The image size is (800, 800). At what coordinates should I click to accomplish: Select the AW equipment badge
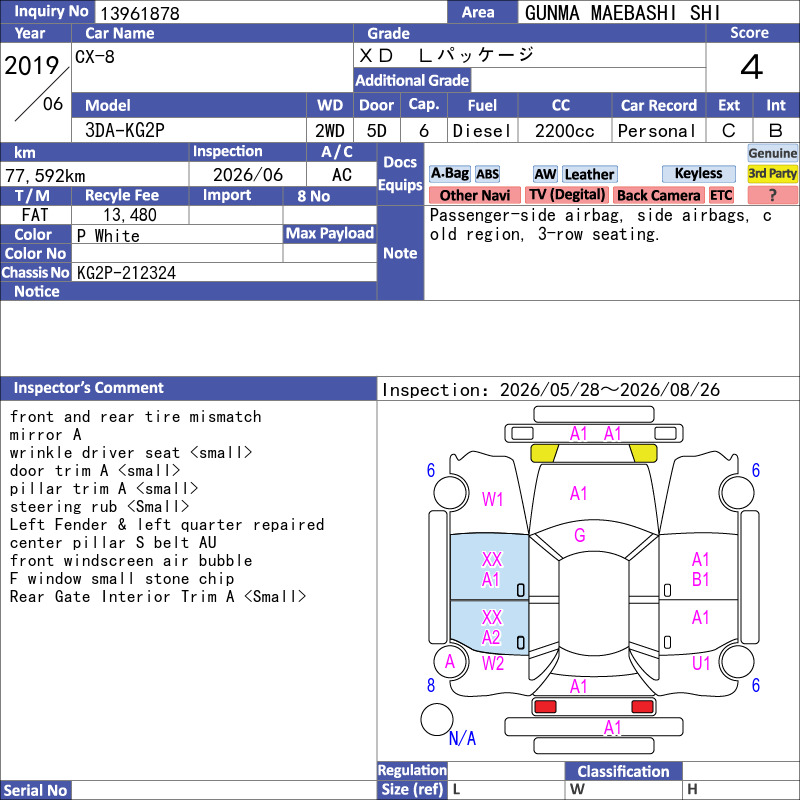click(545, 174)
